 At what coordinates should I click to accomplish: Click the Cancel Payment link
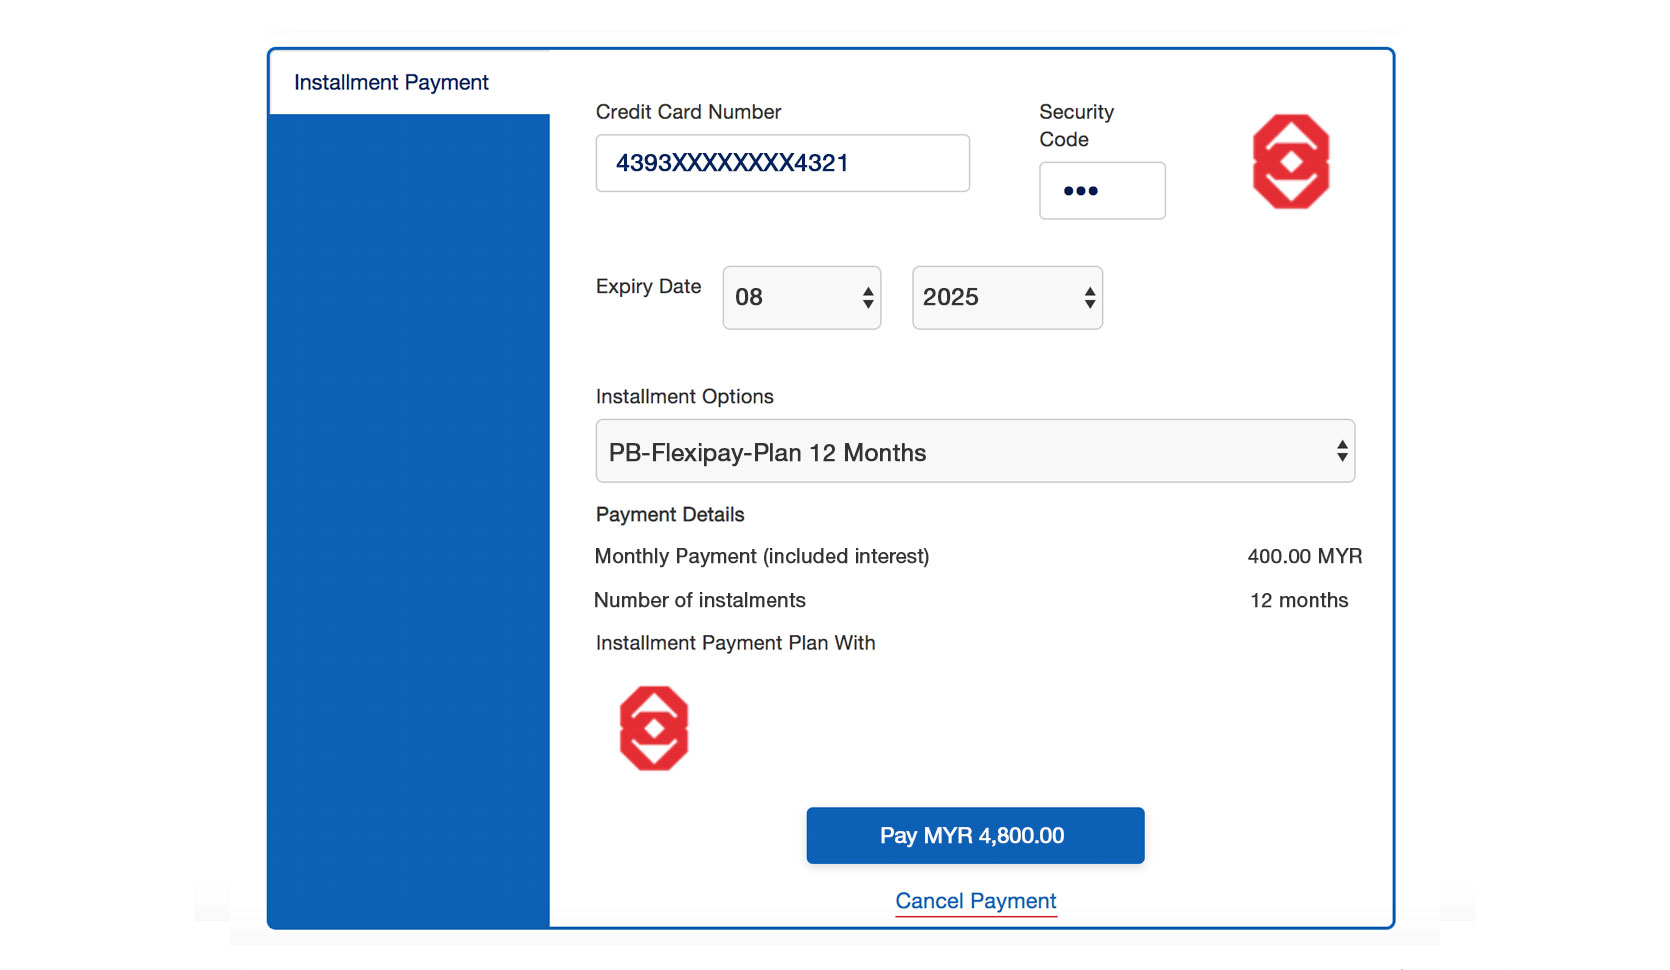(976, 901)
